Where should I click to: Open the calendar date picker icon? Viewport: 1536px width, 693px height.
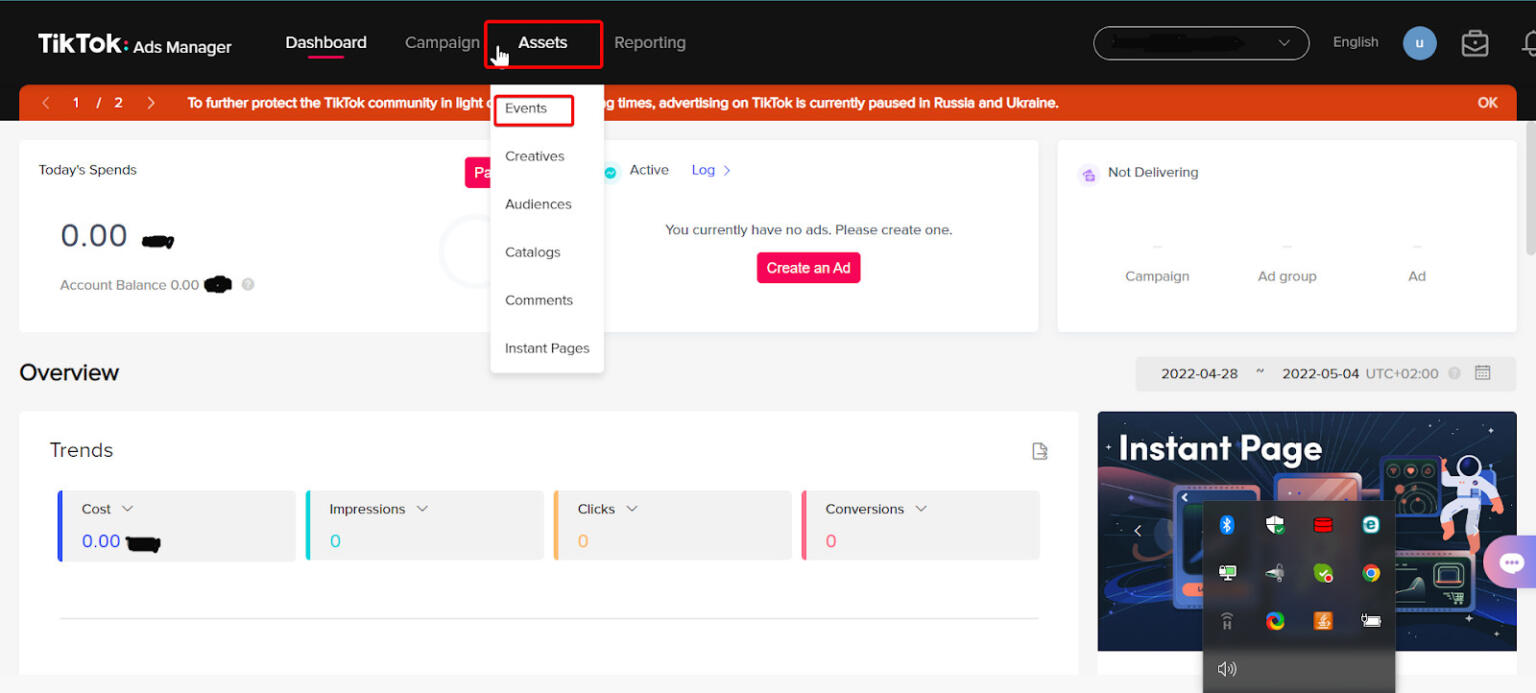click(1483, 373)
